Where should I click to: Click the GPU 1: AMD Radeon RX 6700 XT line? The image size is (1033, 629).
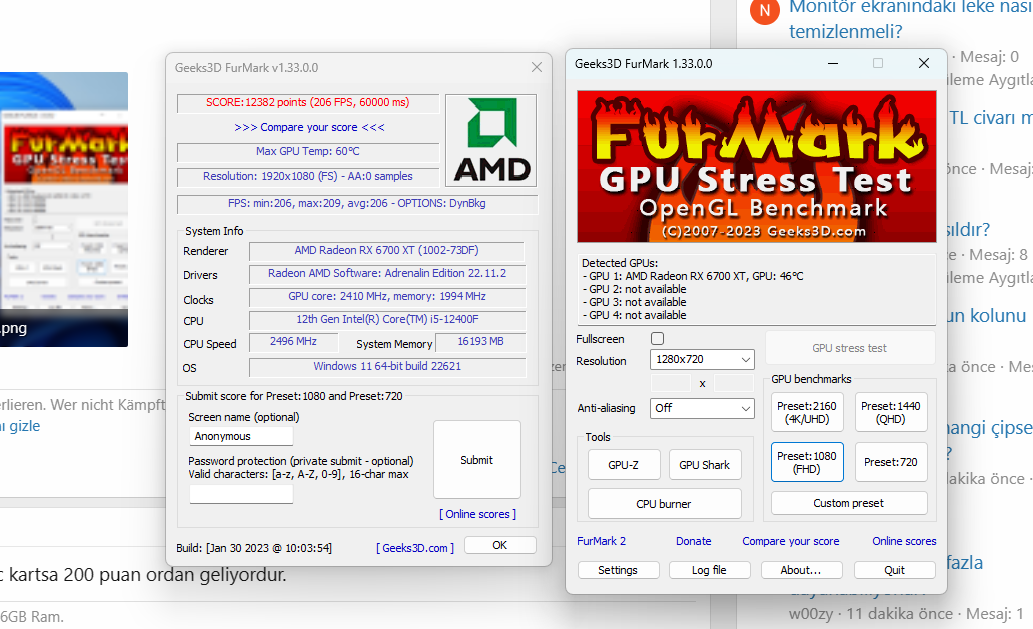click(x=693, y=277)
